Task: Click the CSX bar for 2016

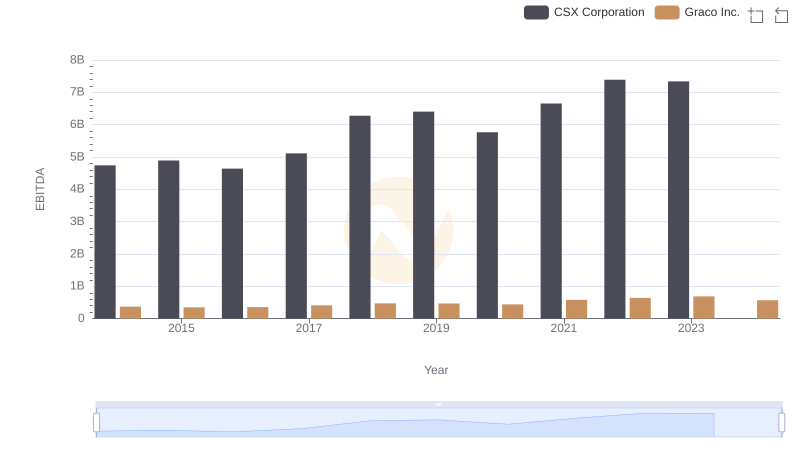Action: point(233,243)
